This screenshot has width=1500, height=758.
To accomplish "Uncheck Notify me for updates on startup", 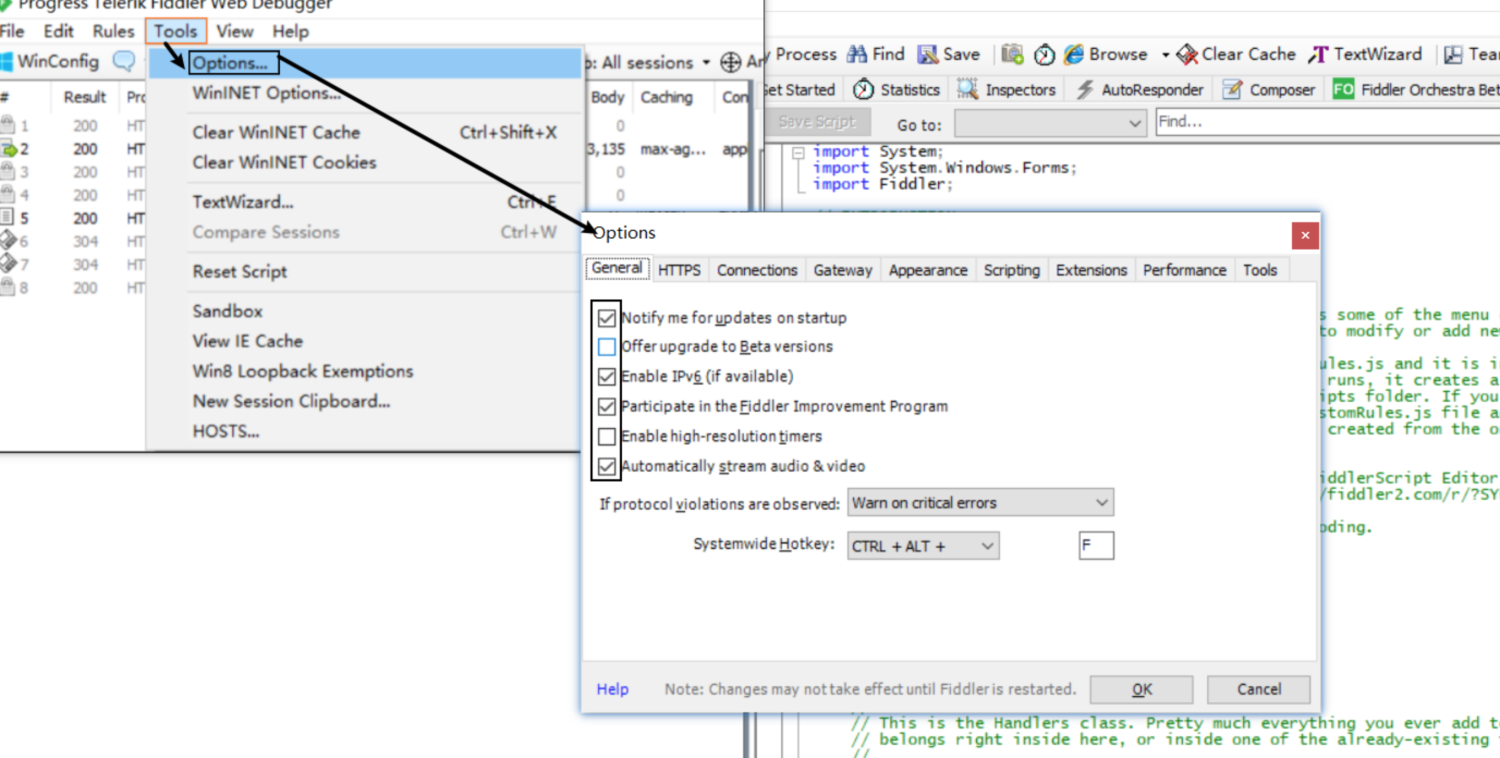I will coord(607,318).
